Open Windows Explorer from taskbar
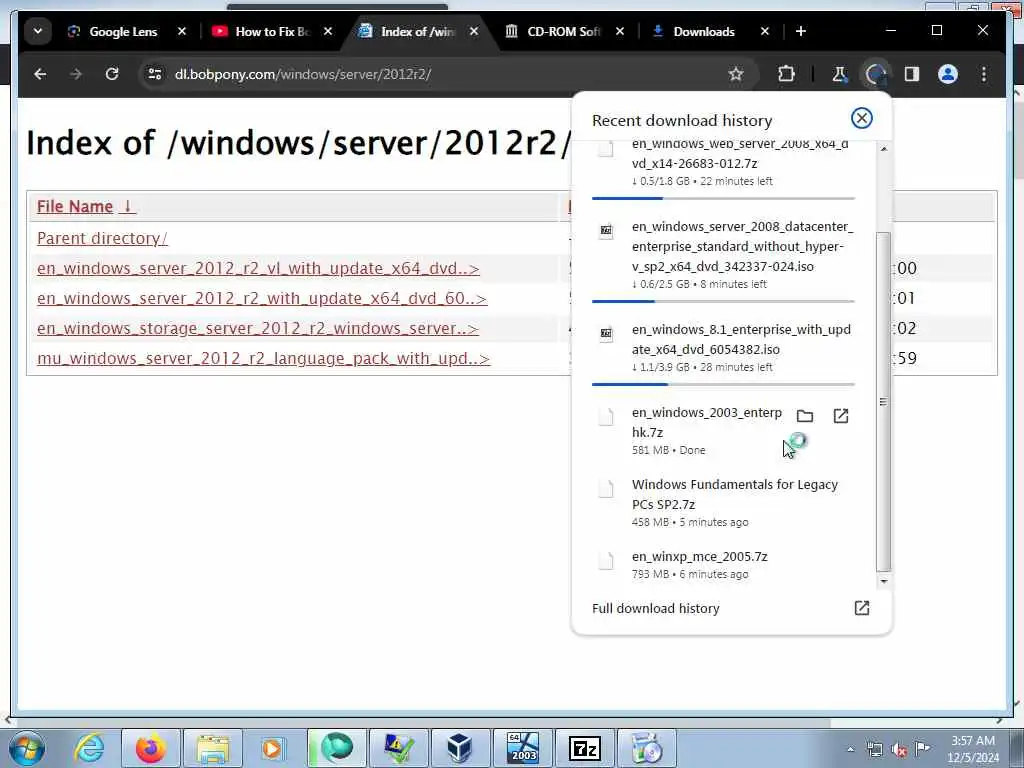Screen dimensions: 1024x768 tap(213, 748)
